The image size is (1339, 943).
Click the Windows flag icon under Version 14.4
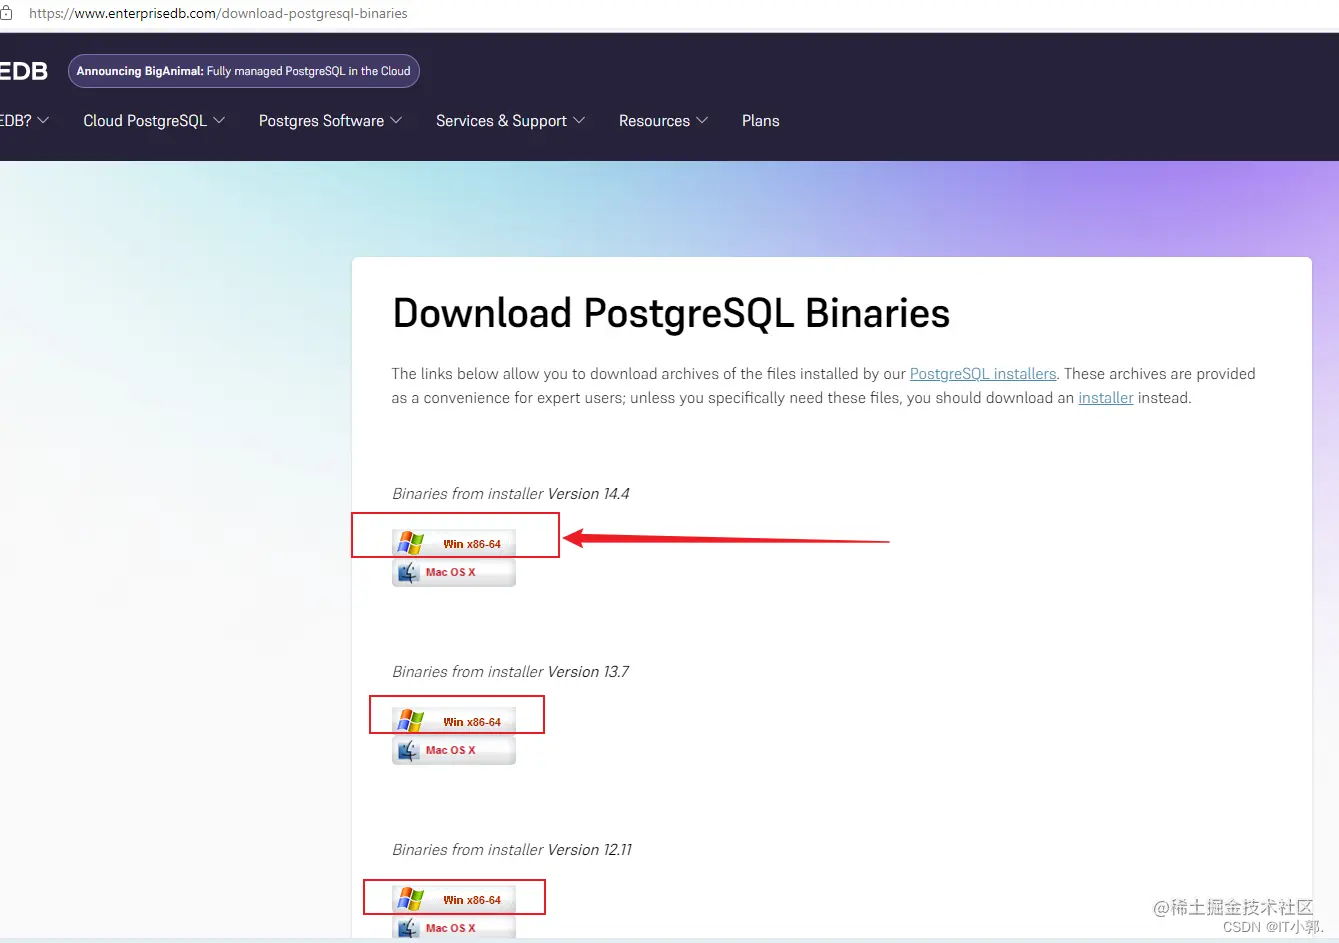click(x=411, y=543)
